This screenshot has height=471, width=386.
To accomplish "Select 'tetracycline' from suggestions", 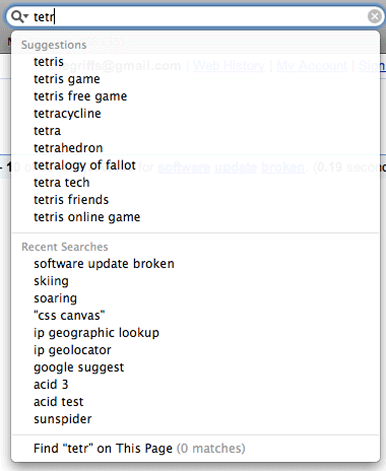I will pos(196,114).
